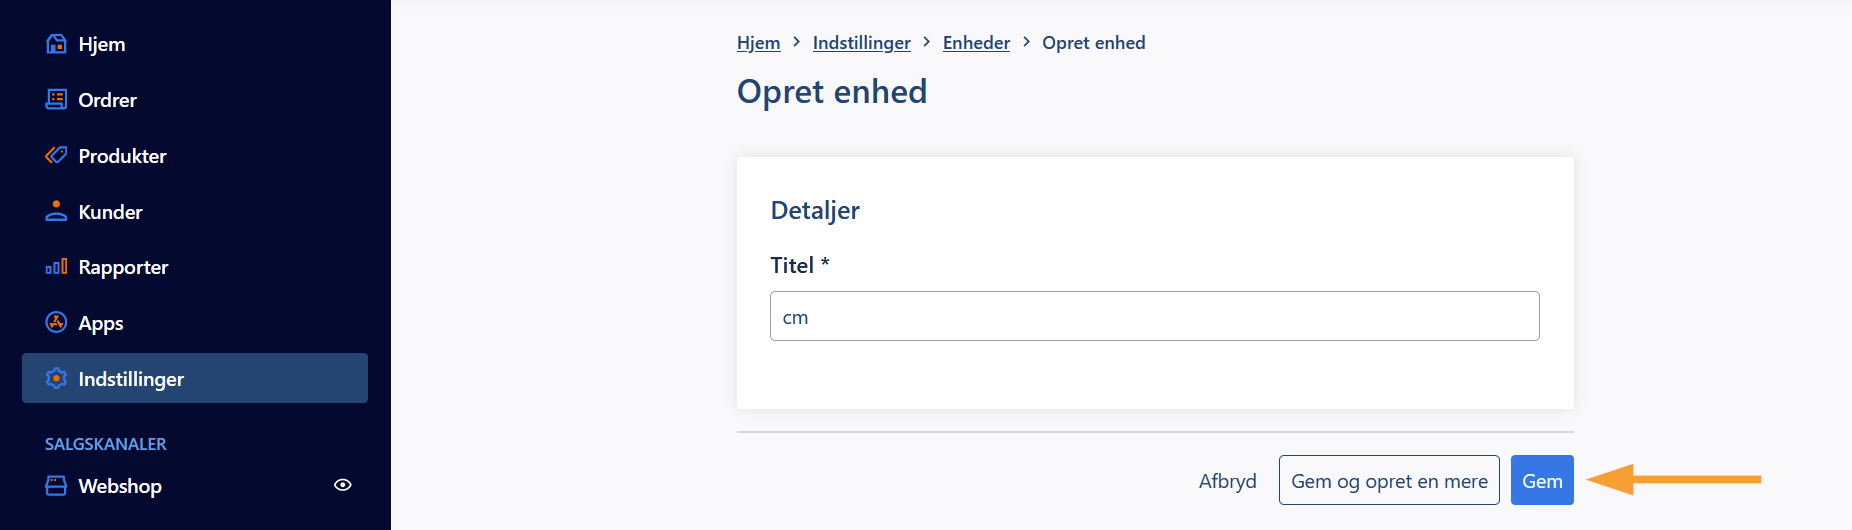Go back to Enheder breadcrumb
Viewport: 1852px width, 530px height.
point(976,43)
